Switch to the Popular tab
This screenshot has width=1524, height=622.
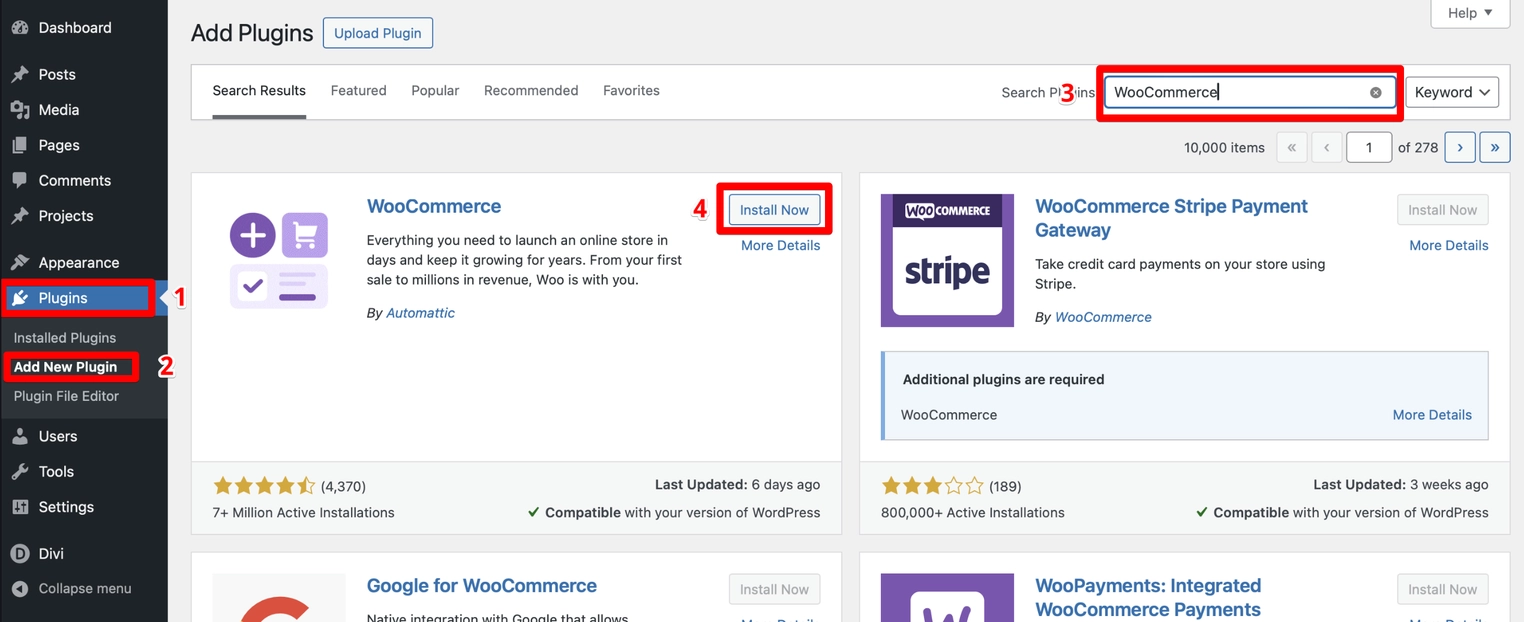pyautogui.click(x=435, y=91)
